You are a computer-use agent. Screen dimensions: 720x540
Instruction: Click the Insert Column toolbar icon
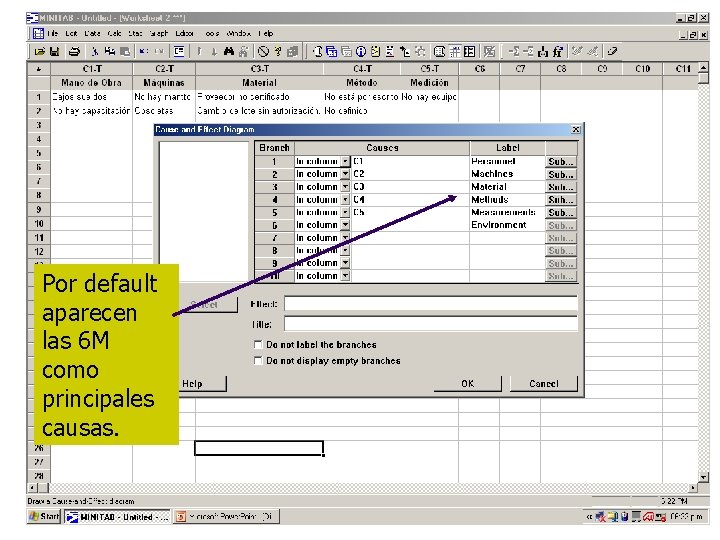(544, 52)
